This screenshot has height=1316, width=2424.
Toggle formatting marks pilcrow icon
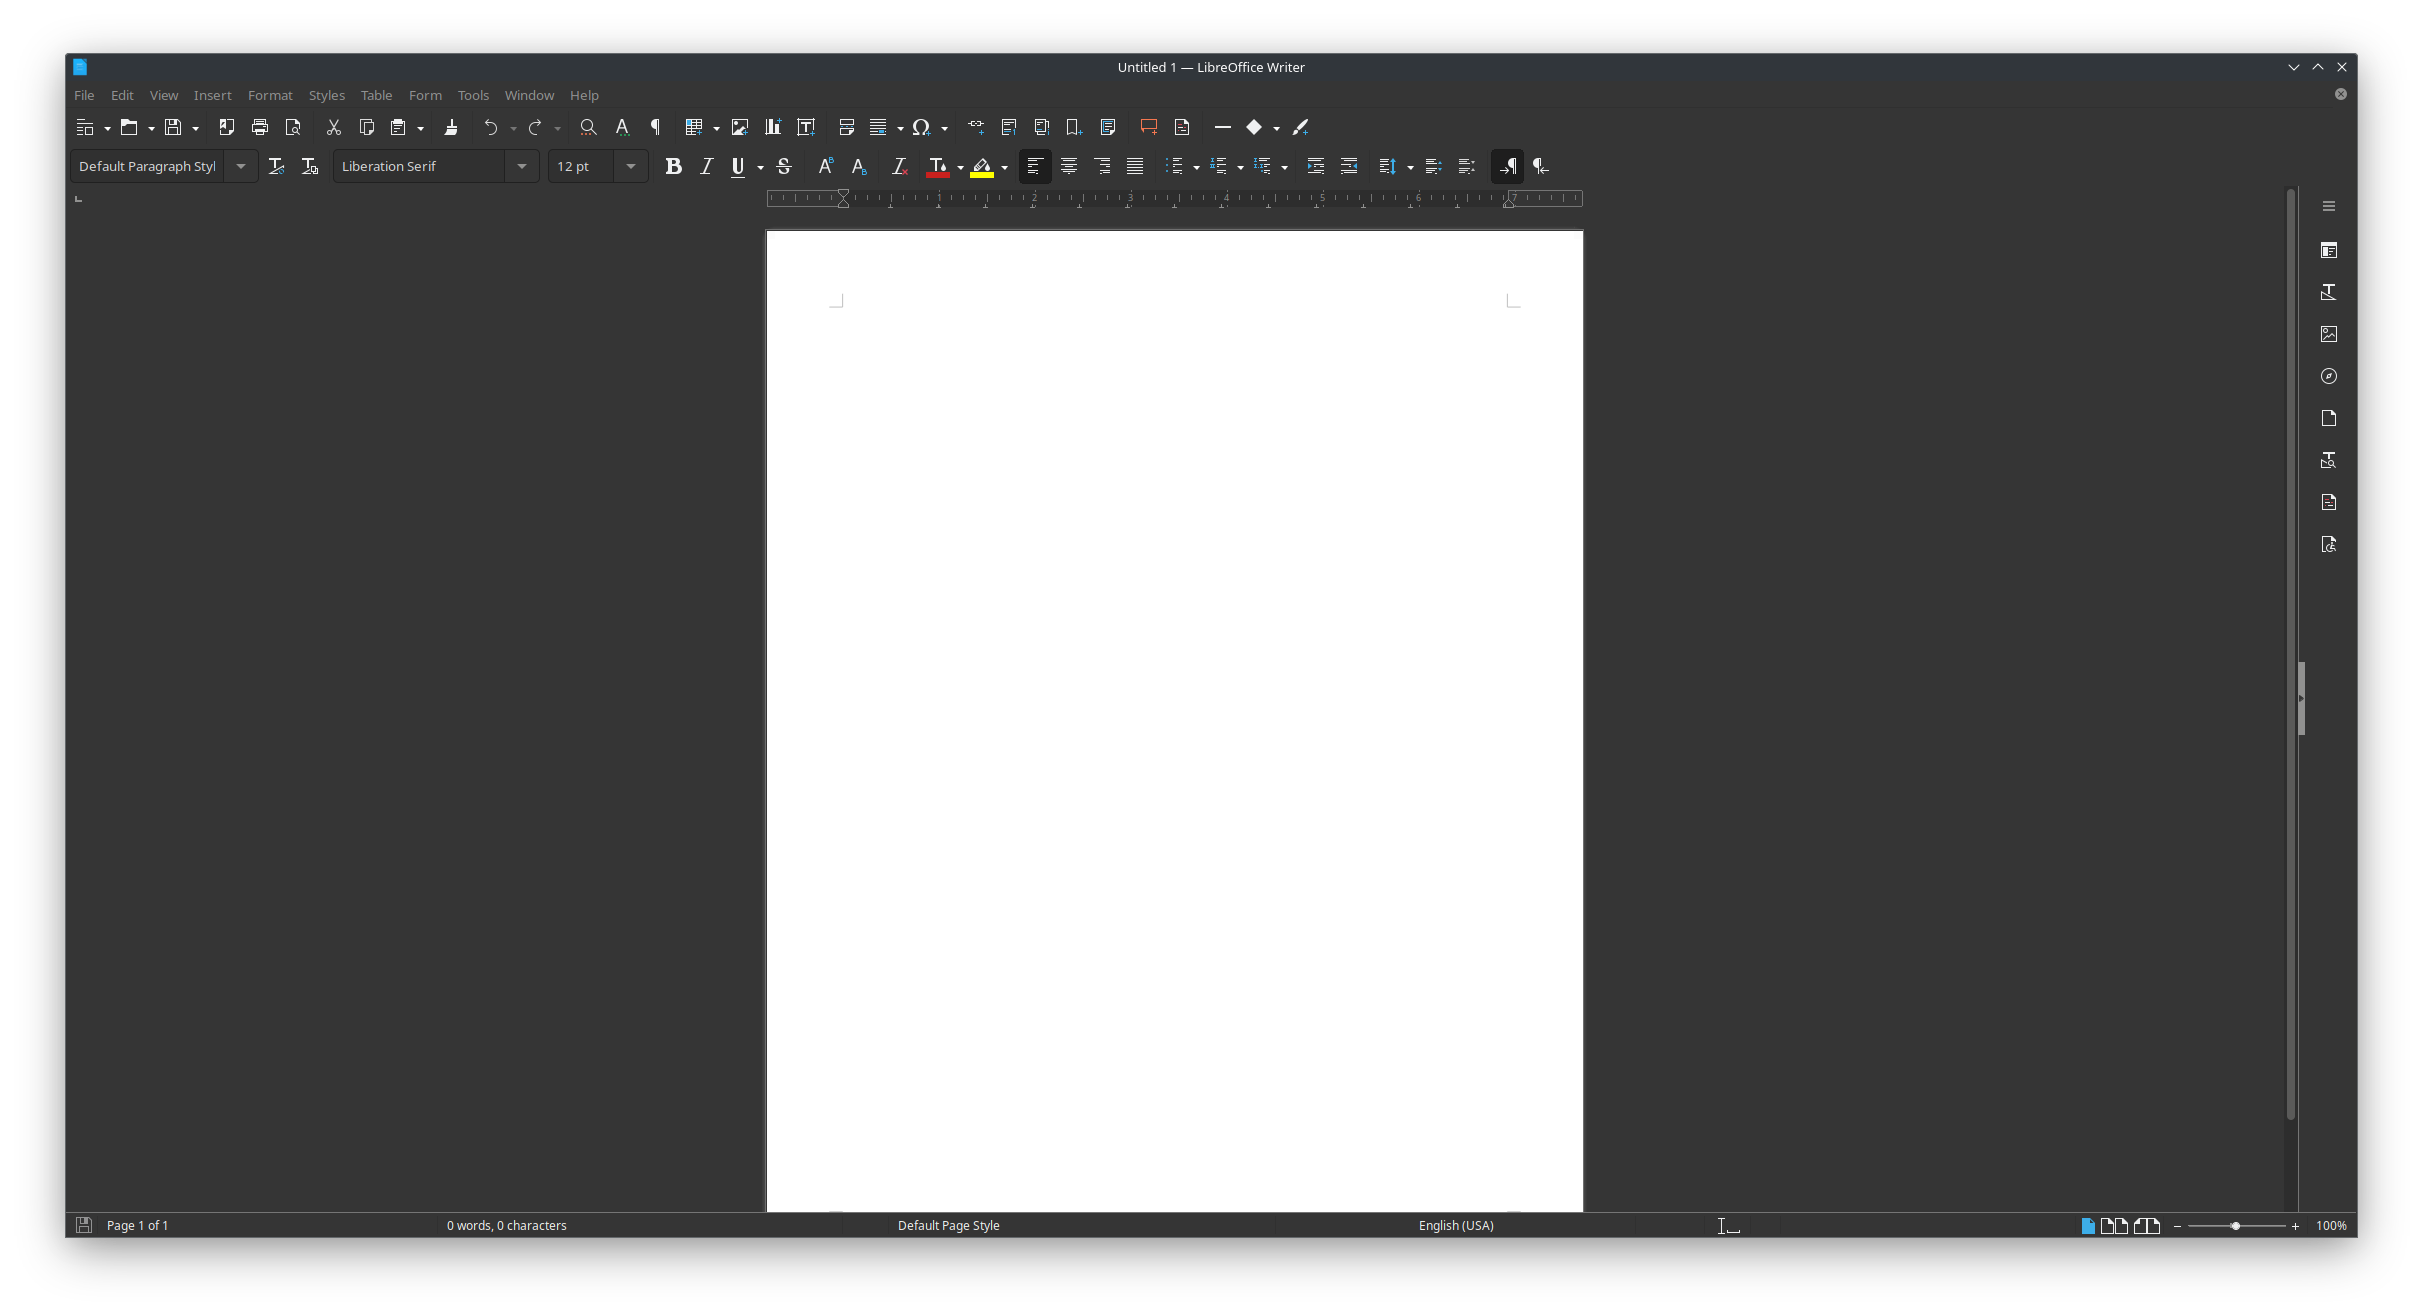pyautogui.click(x=656, y=127)
